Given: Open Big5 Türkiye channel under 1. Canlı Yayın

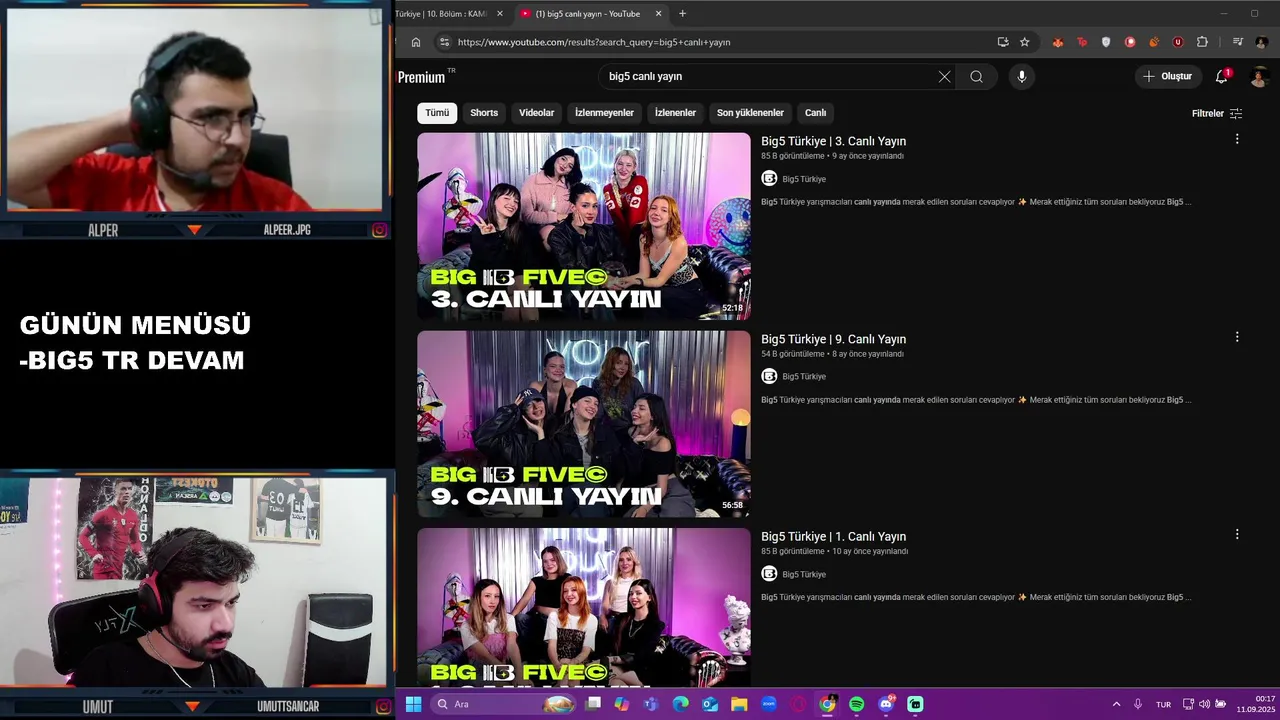Looking at the screenshot, I should click(804, 574).
